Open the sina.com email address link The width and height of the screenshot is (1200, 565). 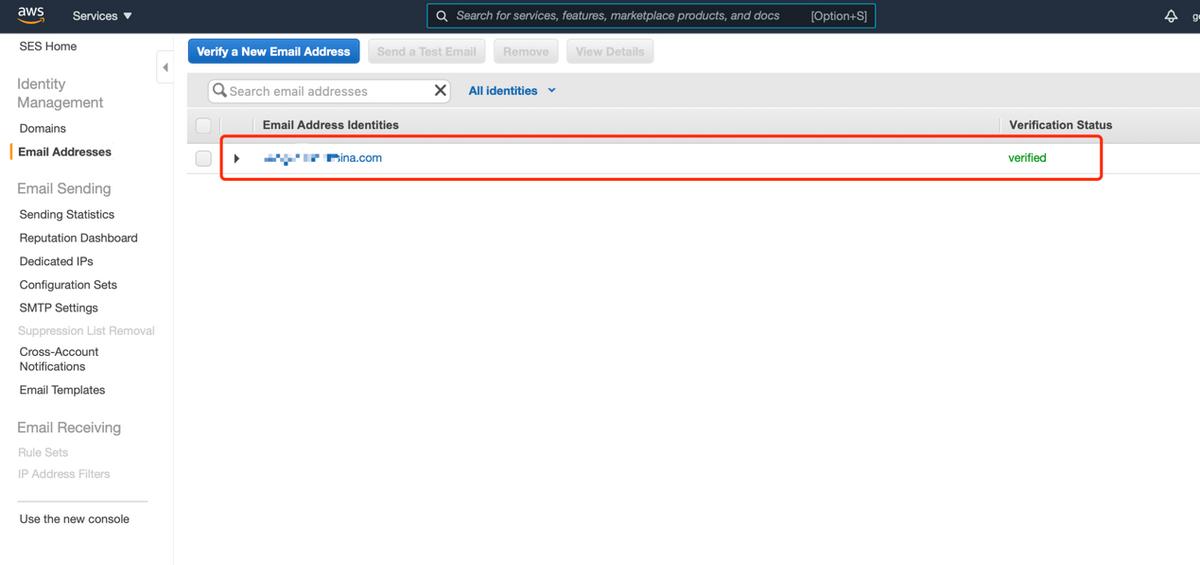322,158
